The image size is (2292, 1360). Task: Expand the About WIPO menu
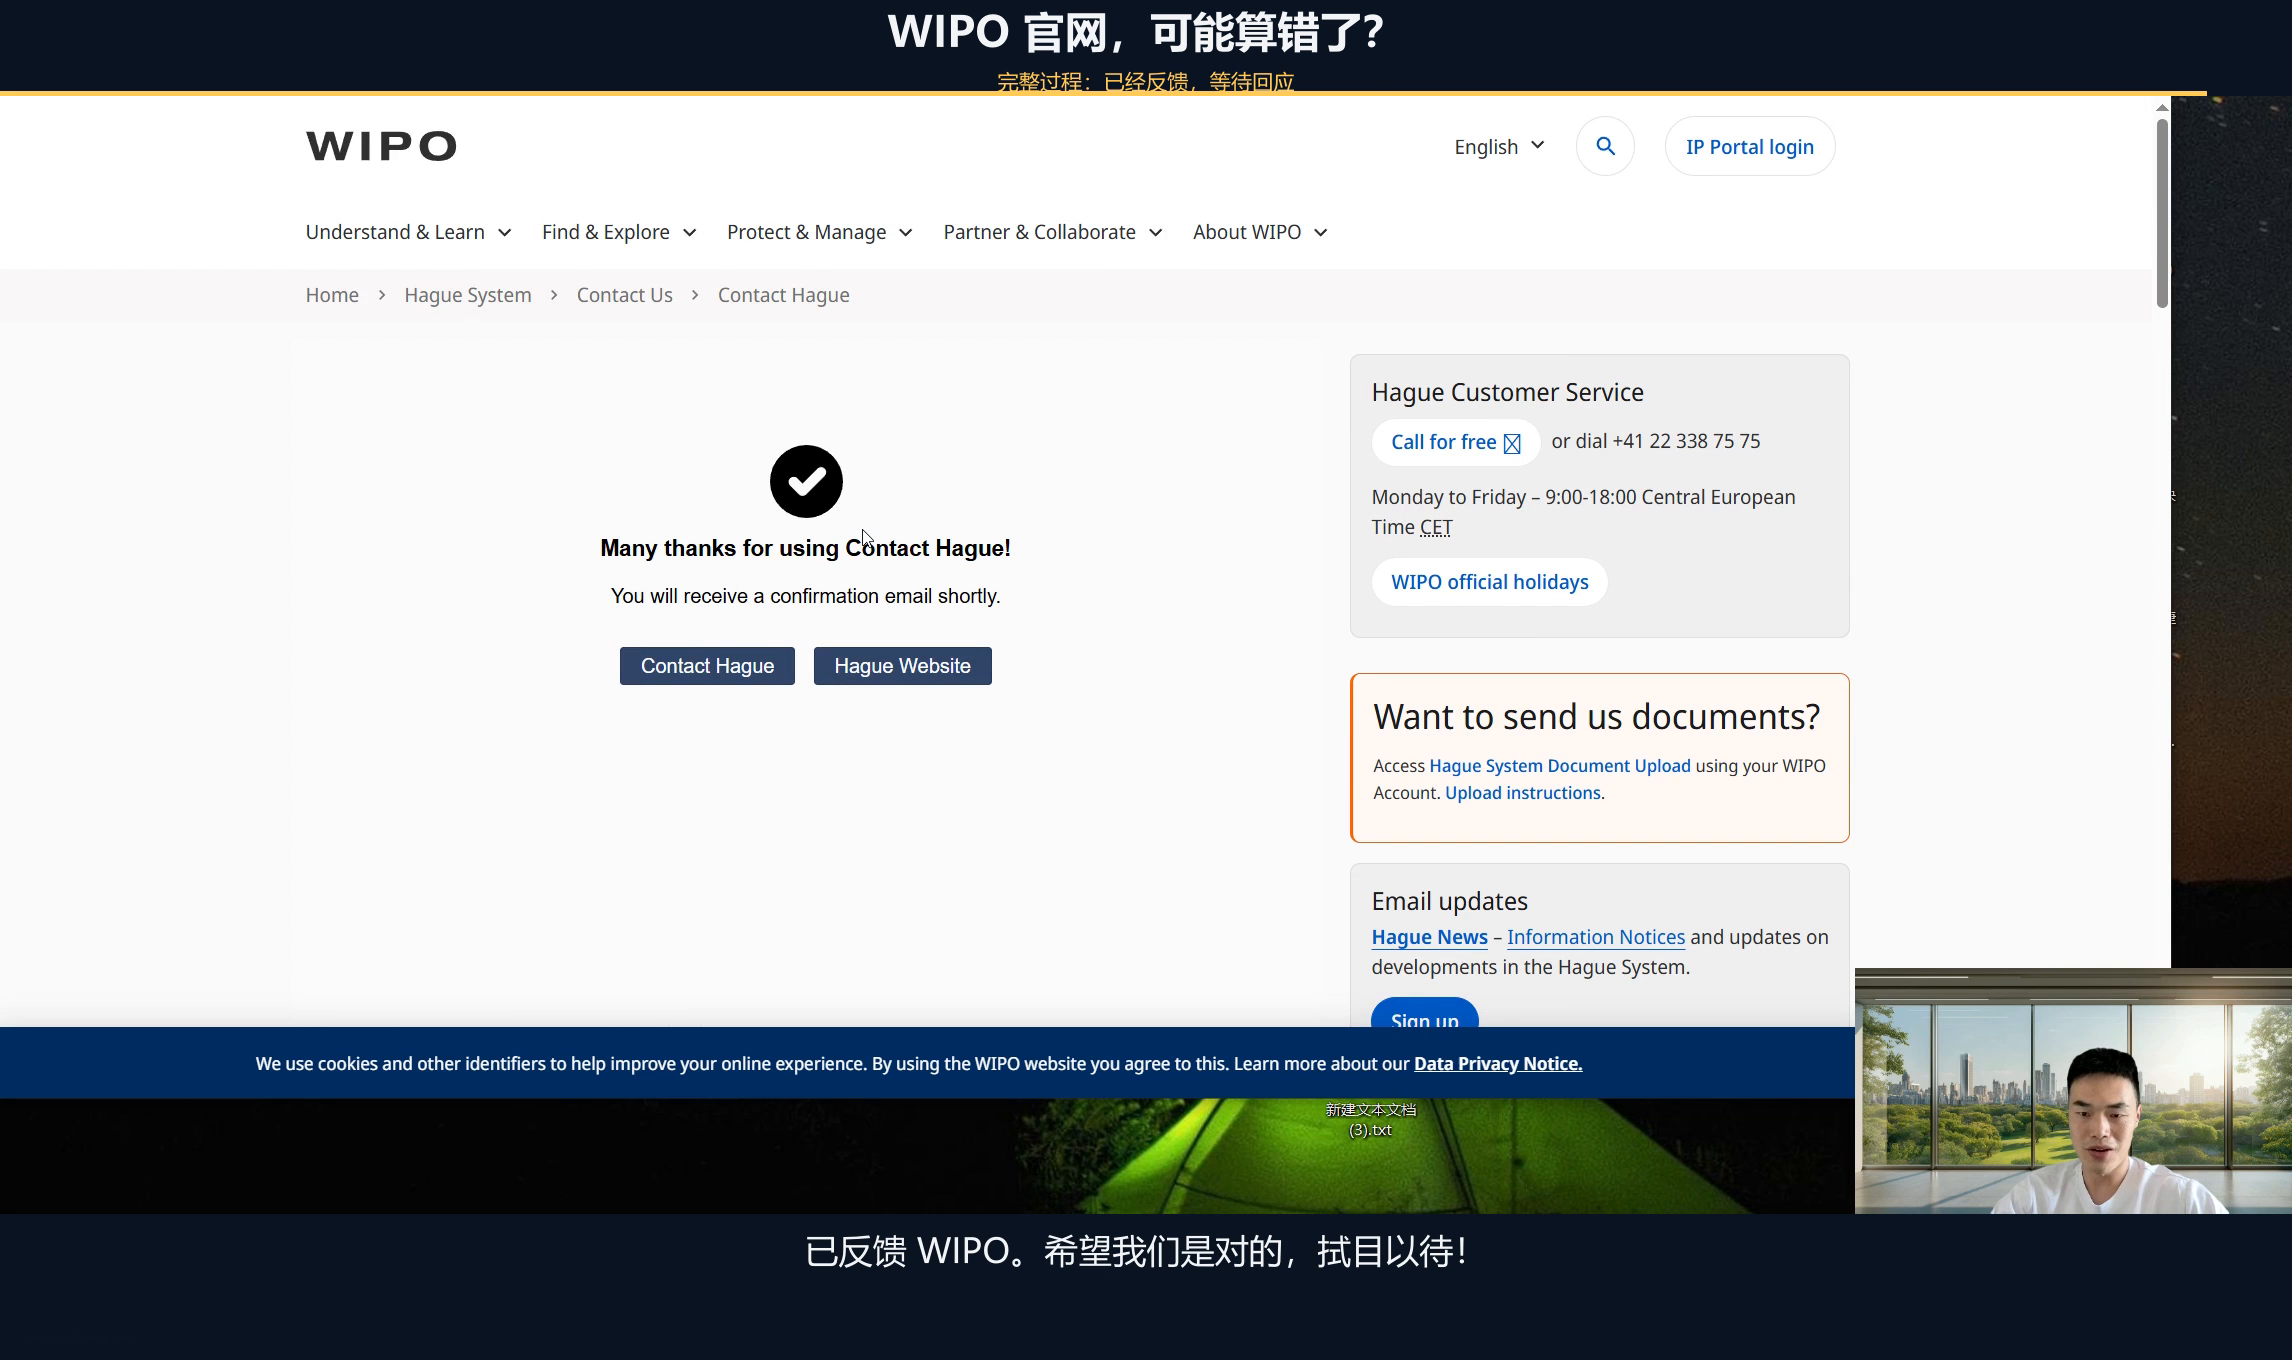1260,232
